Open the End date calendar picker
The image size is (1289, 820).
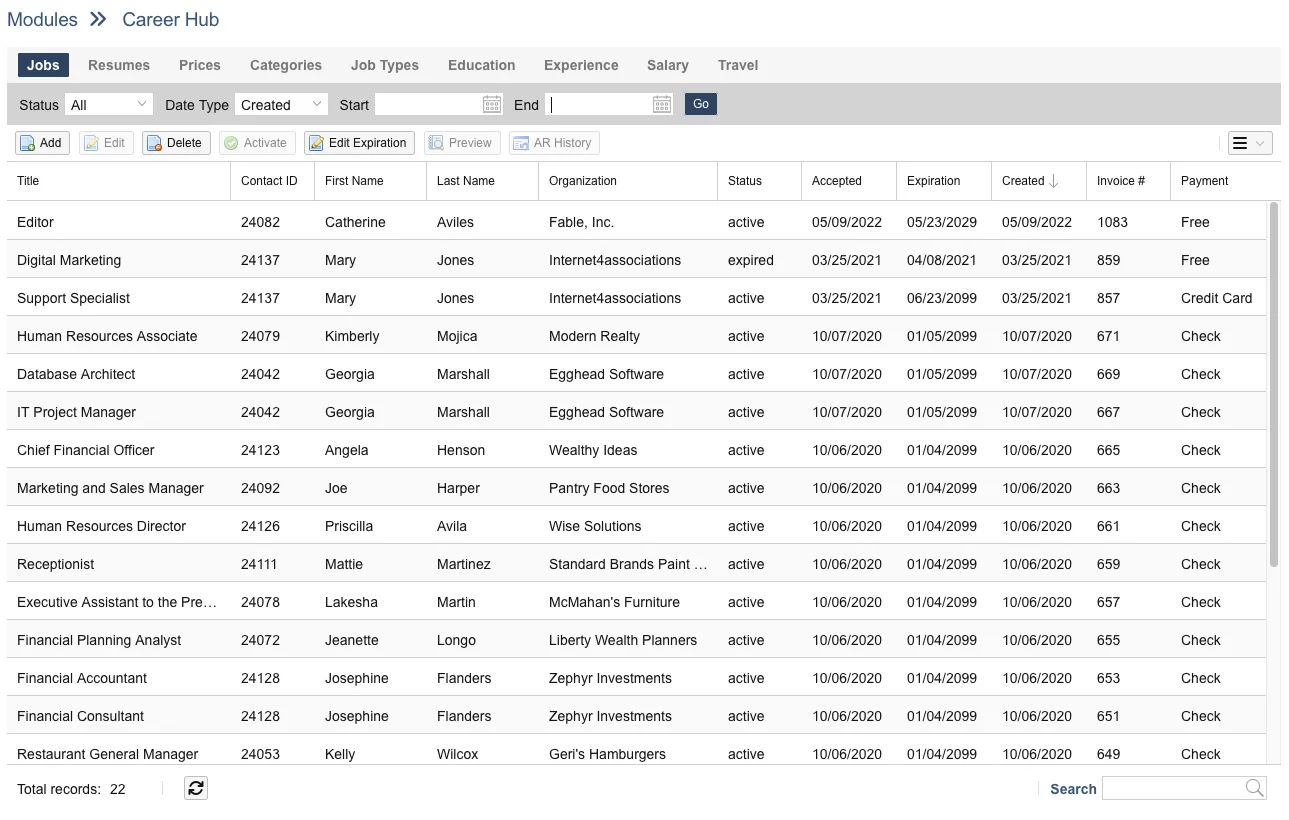point(662,104)
